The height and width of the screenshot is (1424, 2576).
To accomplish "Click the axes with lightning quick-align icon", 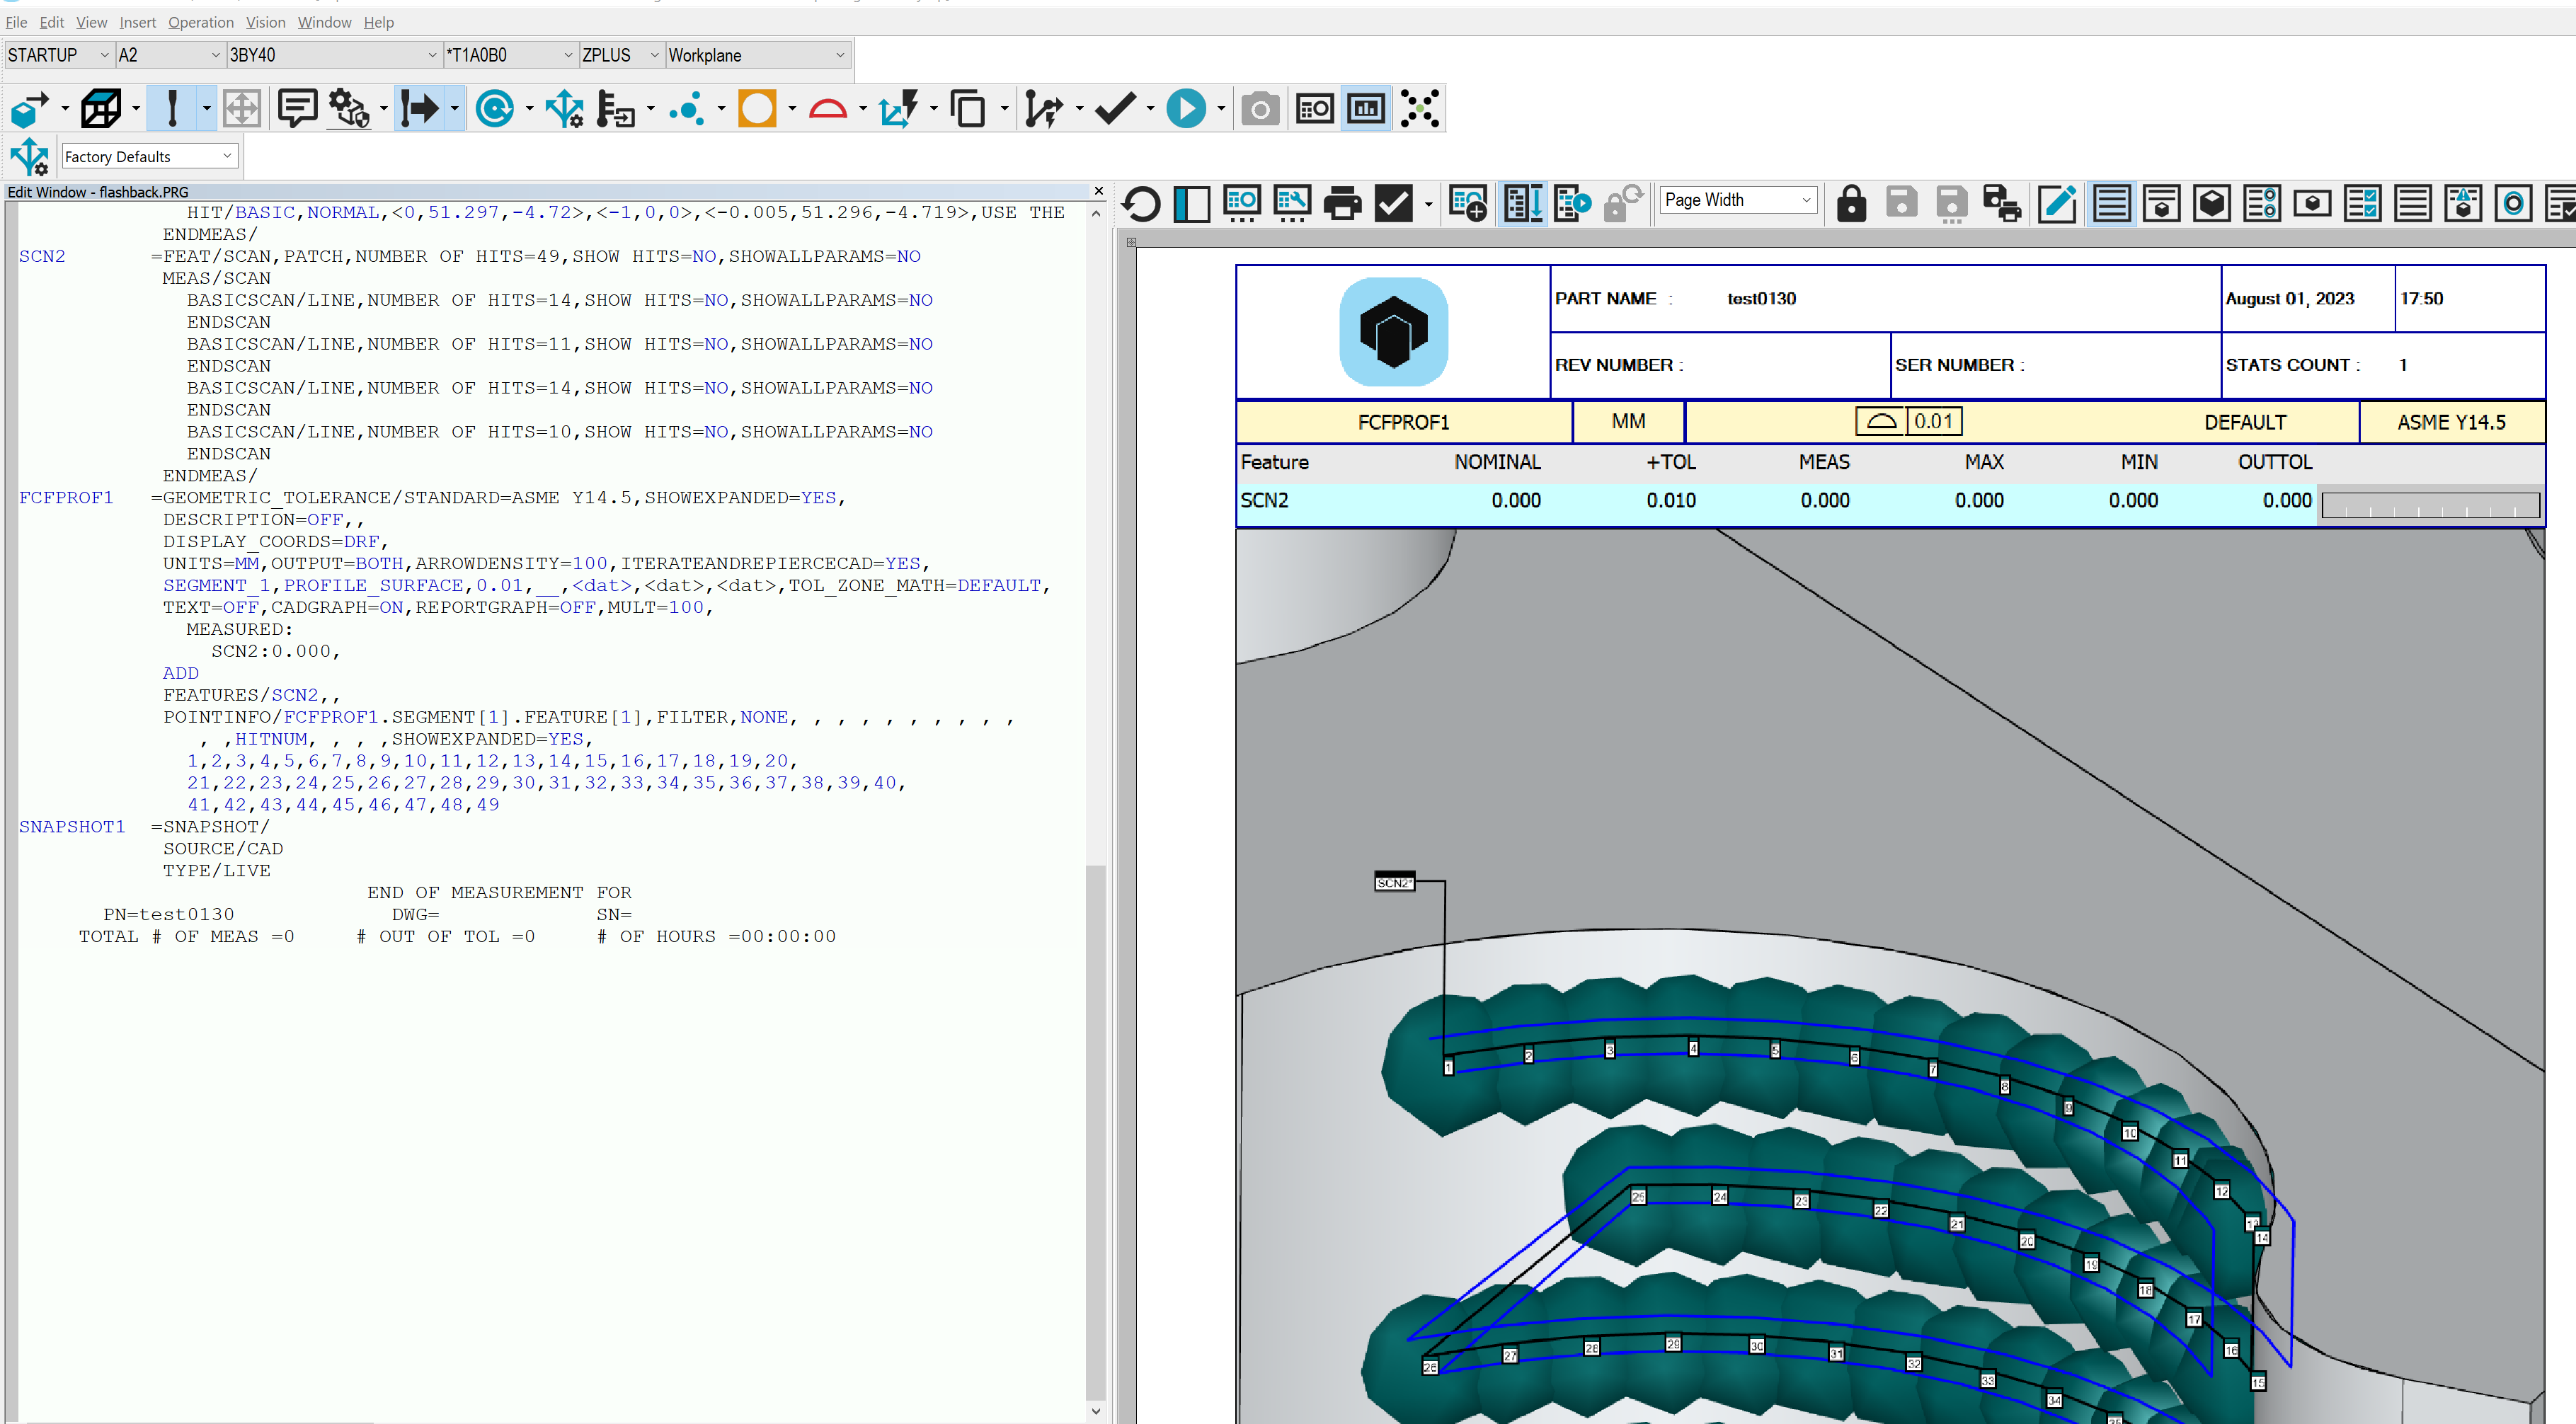I will pyautogui.click(x=898, y=108).
